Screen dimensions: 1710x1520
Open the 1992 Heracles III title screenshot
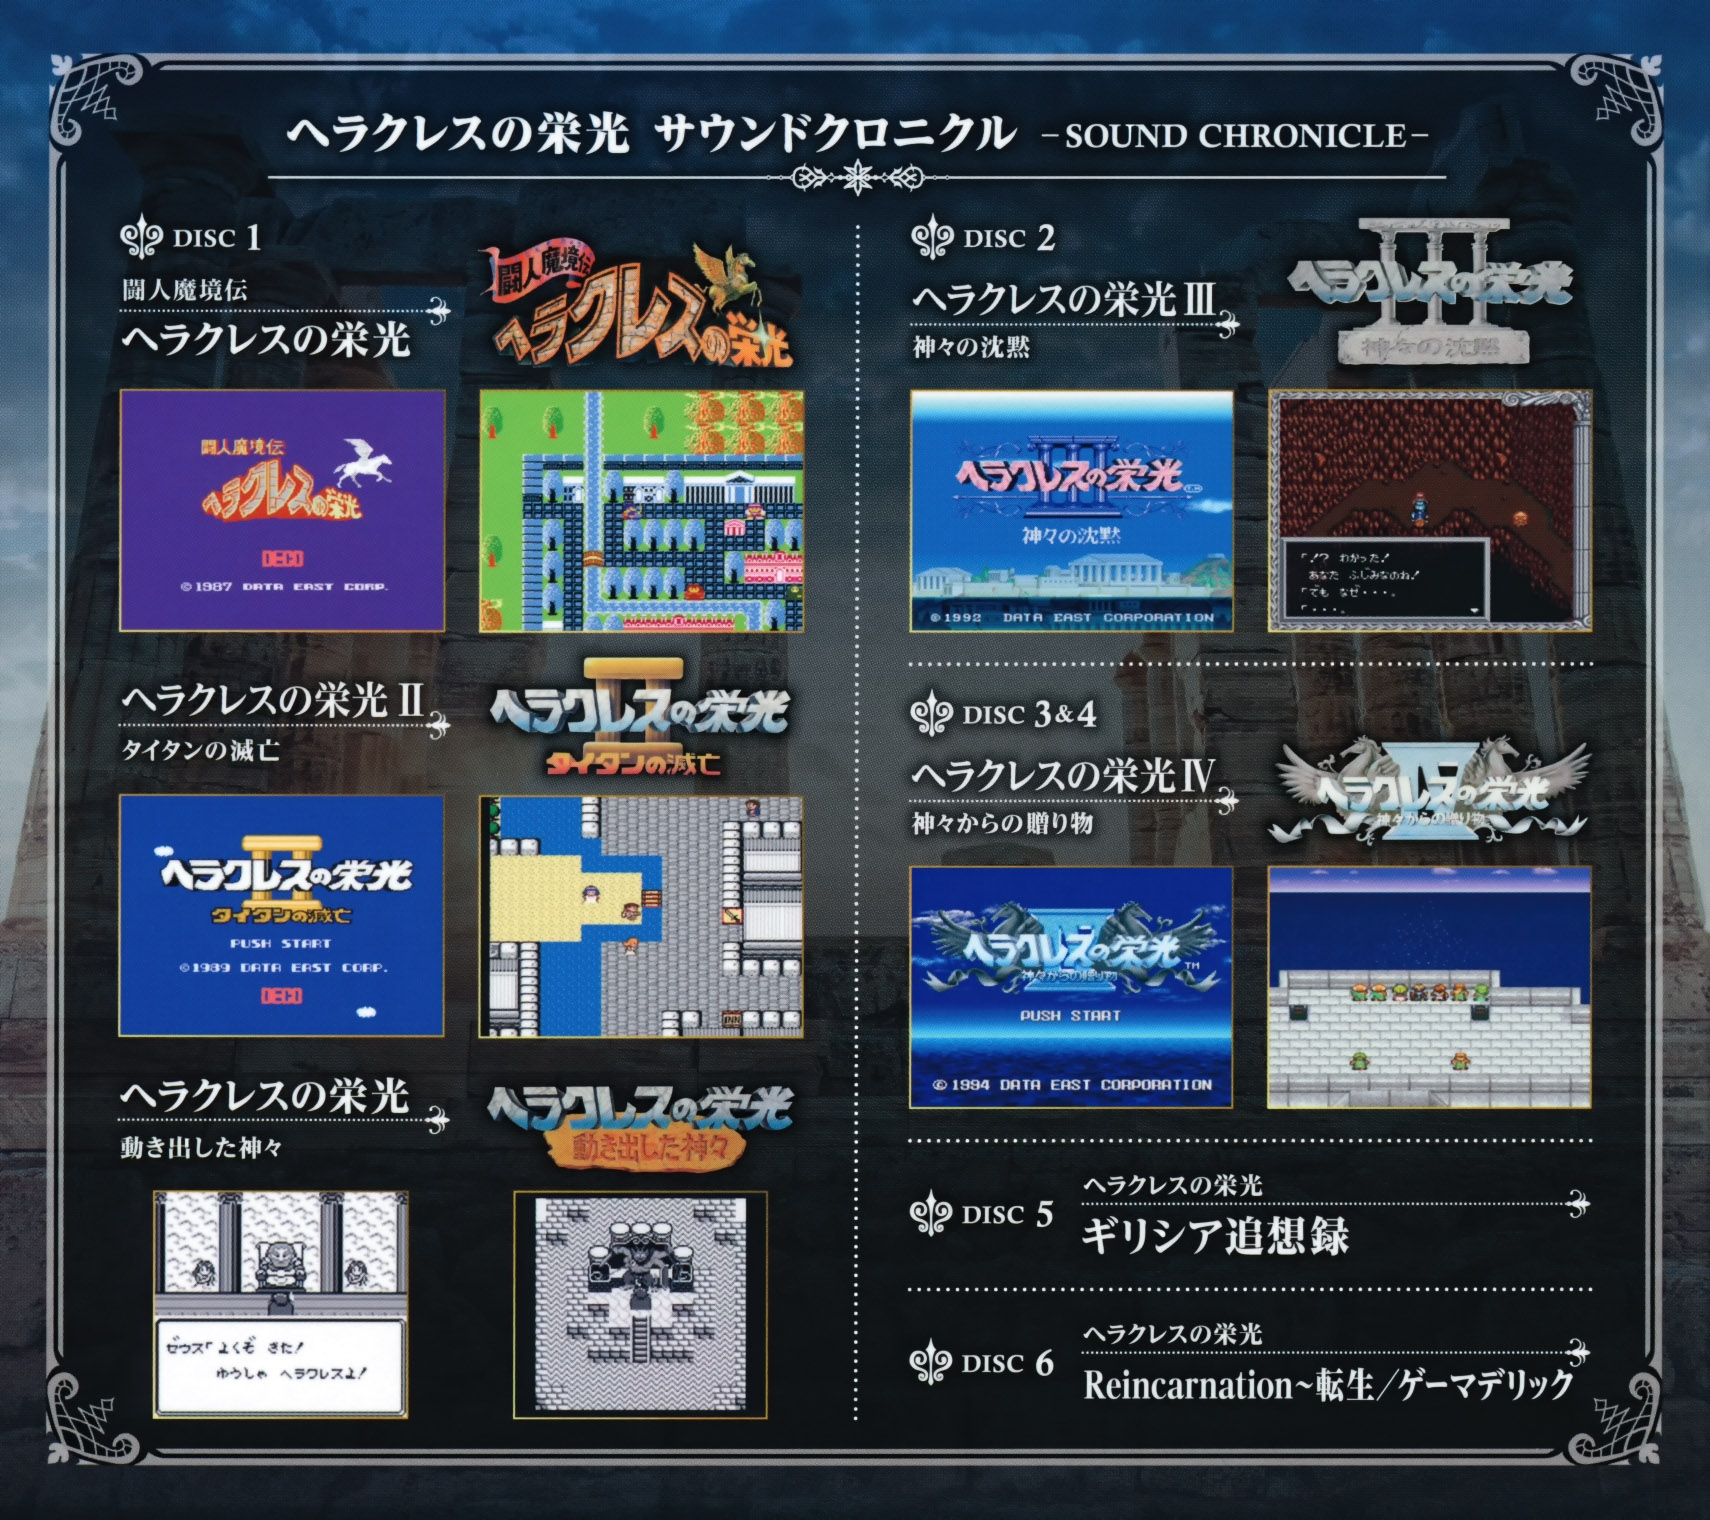[x=1071, y=511]
